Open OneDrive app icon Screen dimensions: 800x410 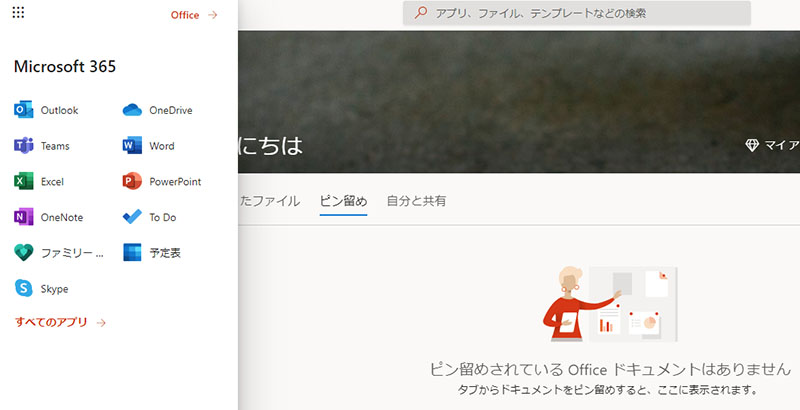[x=132, y=110]
